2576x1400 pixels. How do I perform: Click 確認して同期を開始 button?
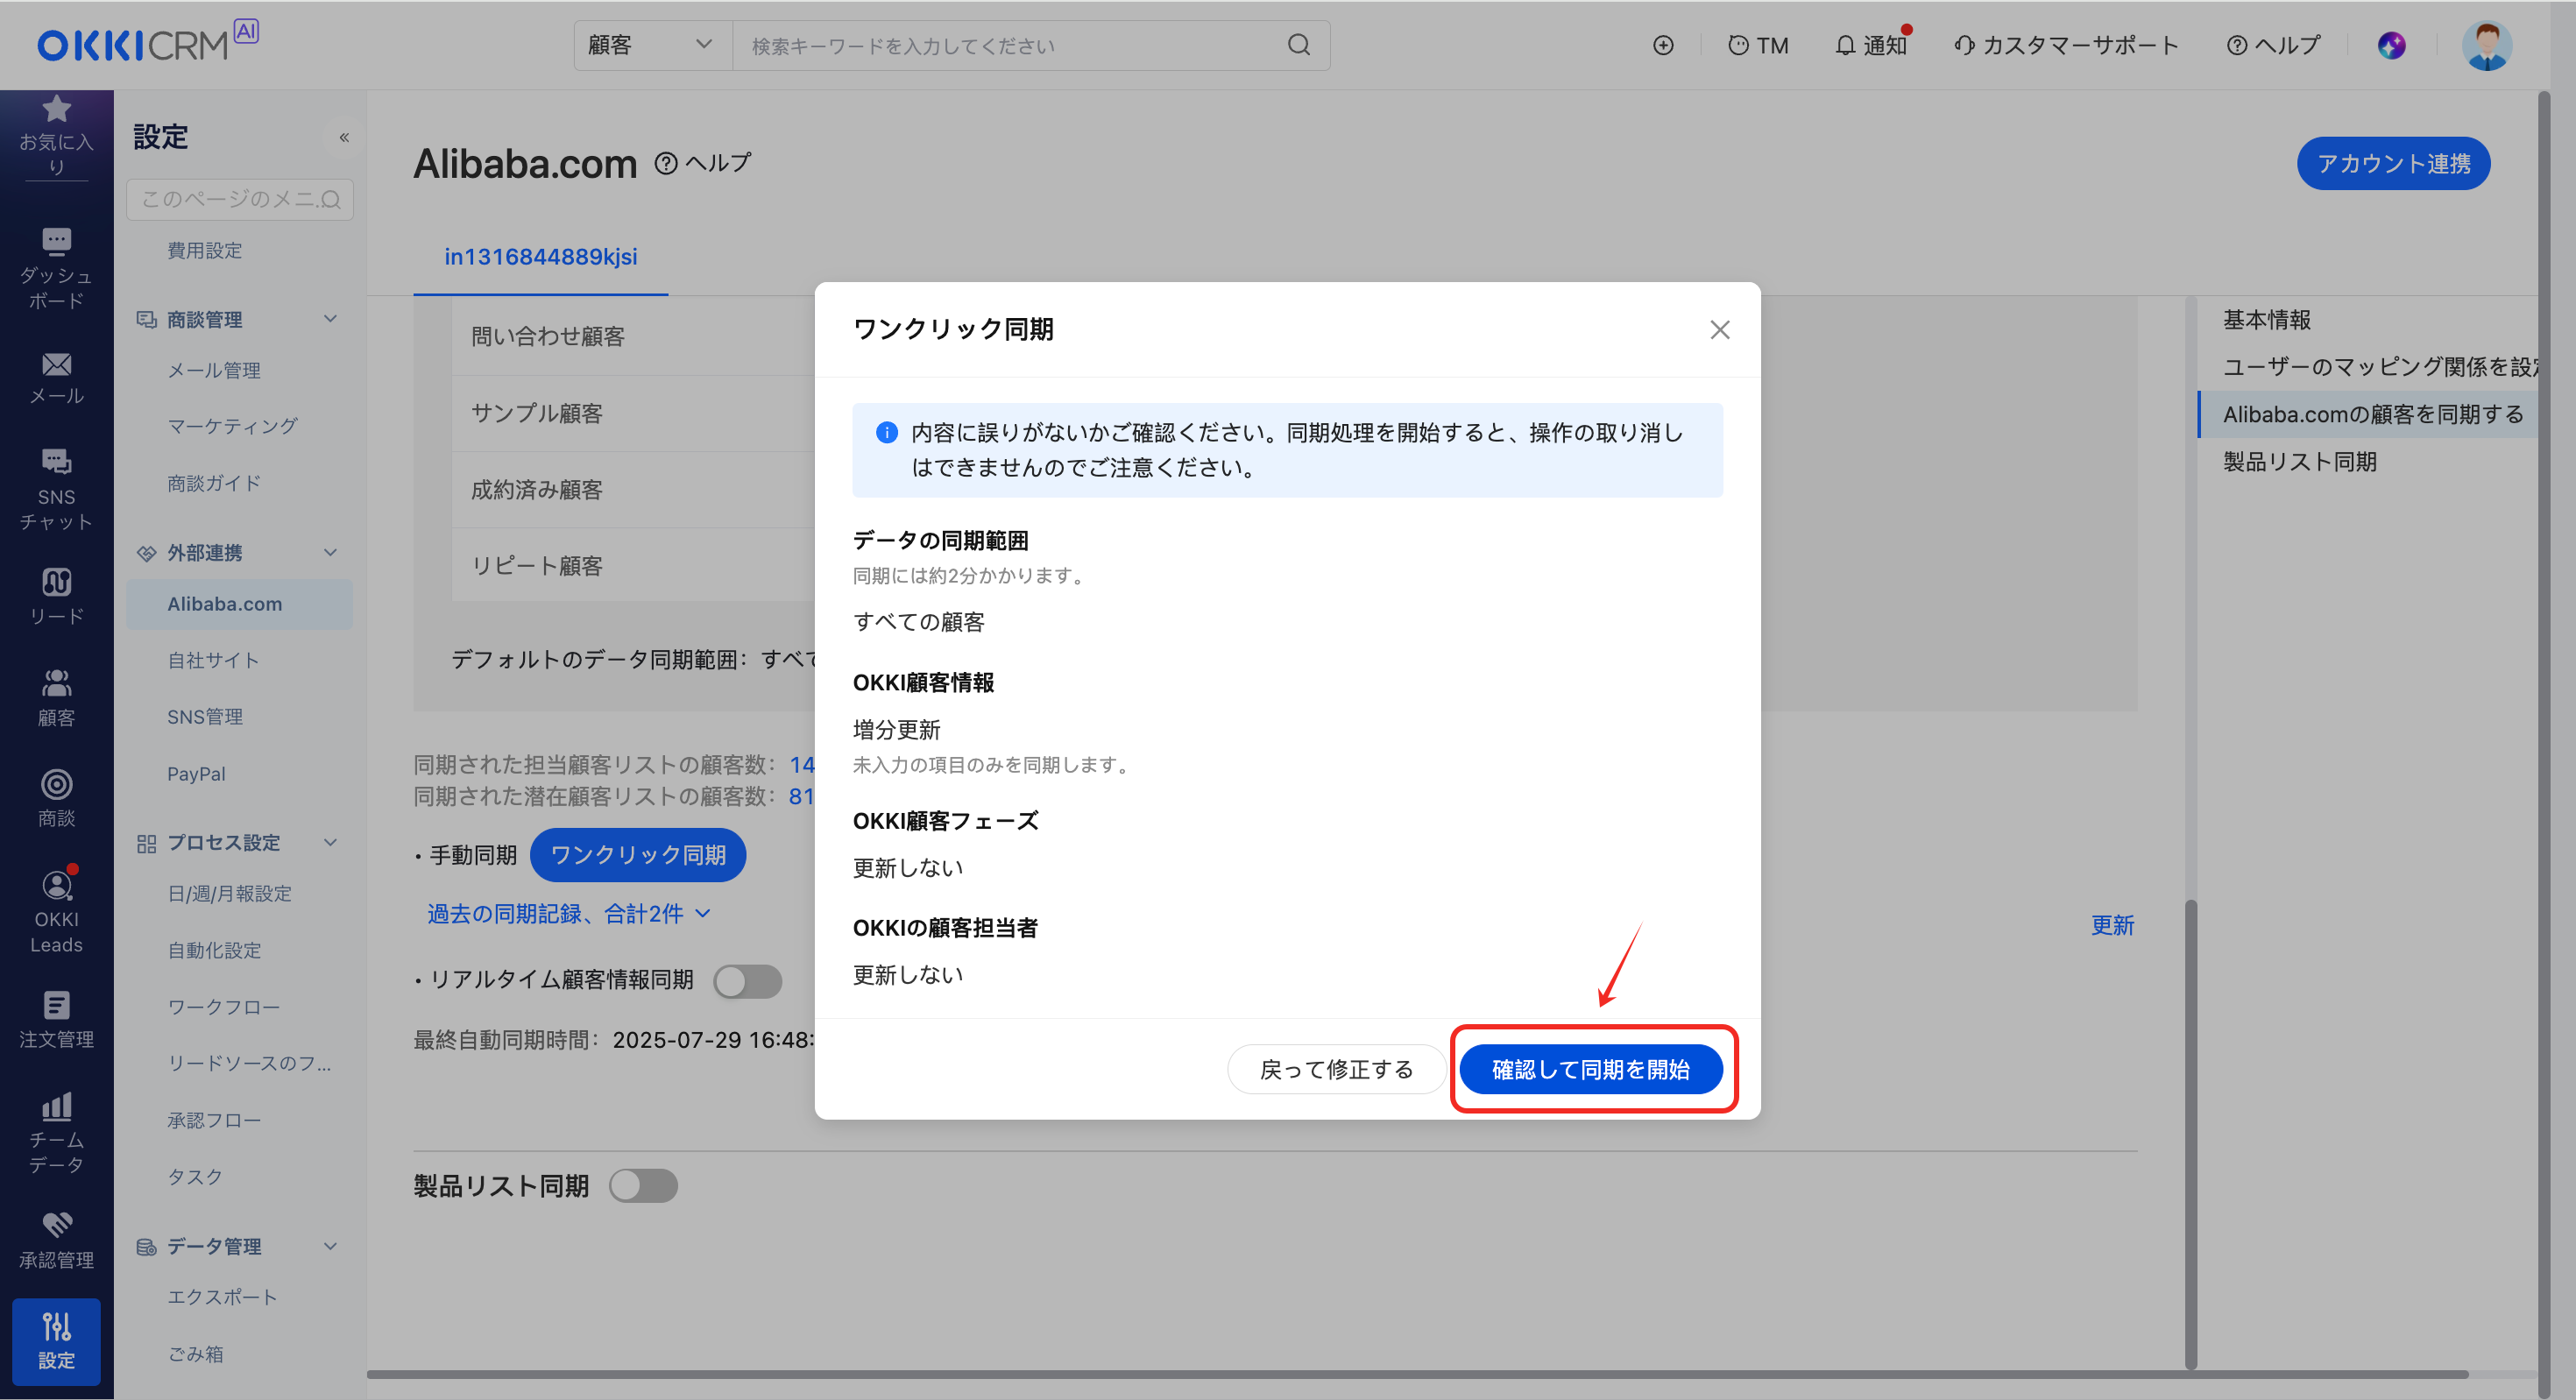1591,1070
